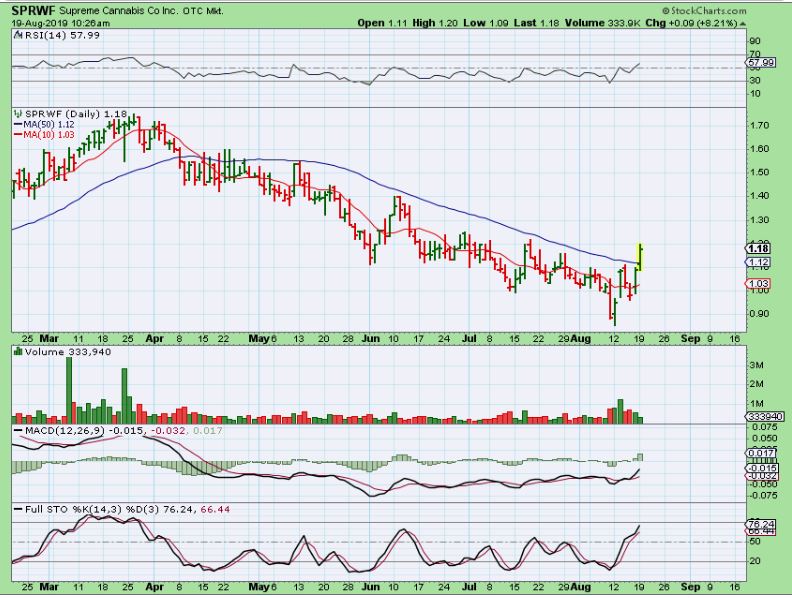Click the black MACD line swatch in legend

coord(18,431)
